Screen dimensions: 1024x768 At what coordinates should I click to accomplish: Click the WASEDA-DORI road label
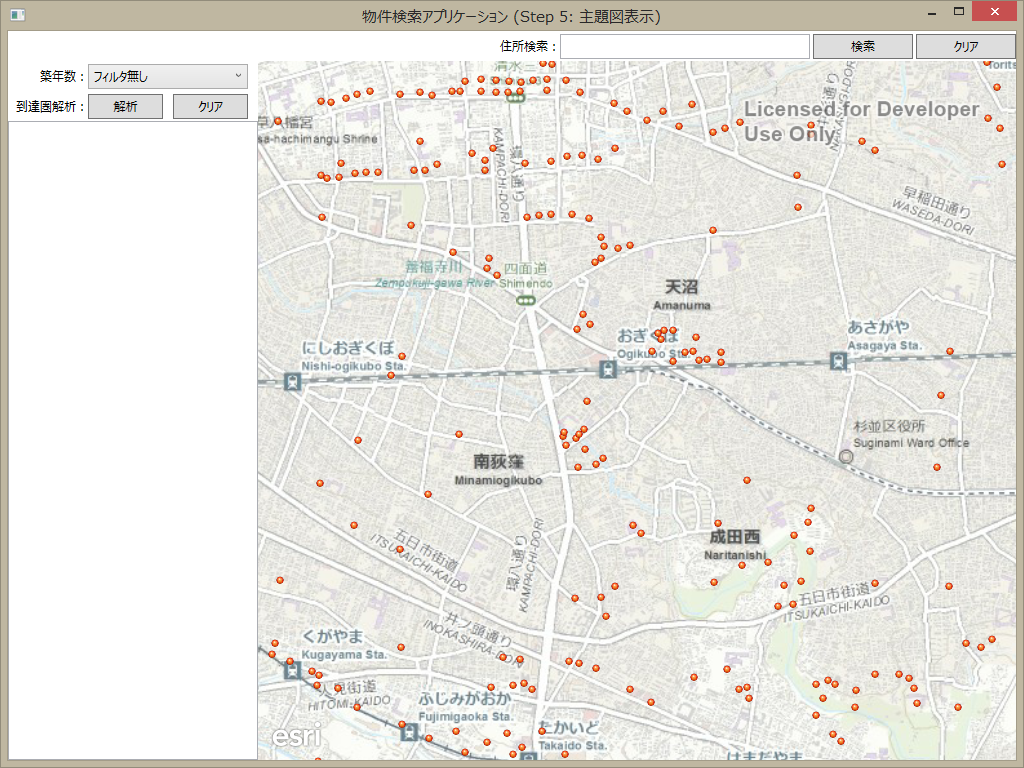(x=933, y=218)
